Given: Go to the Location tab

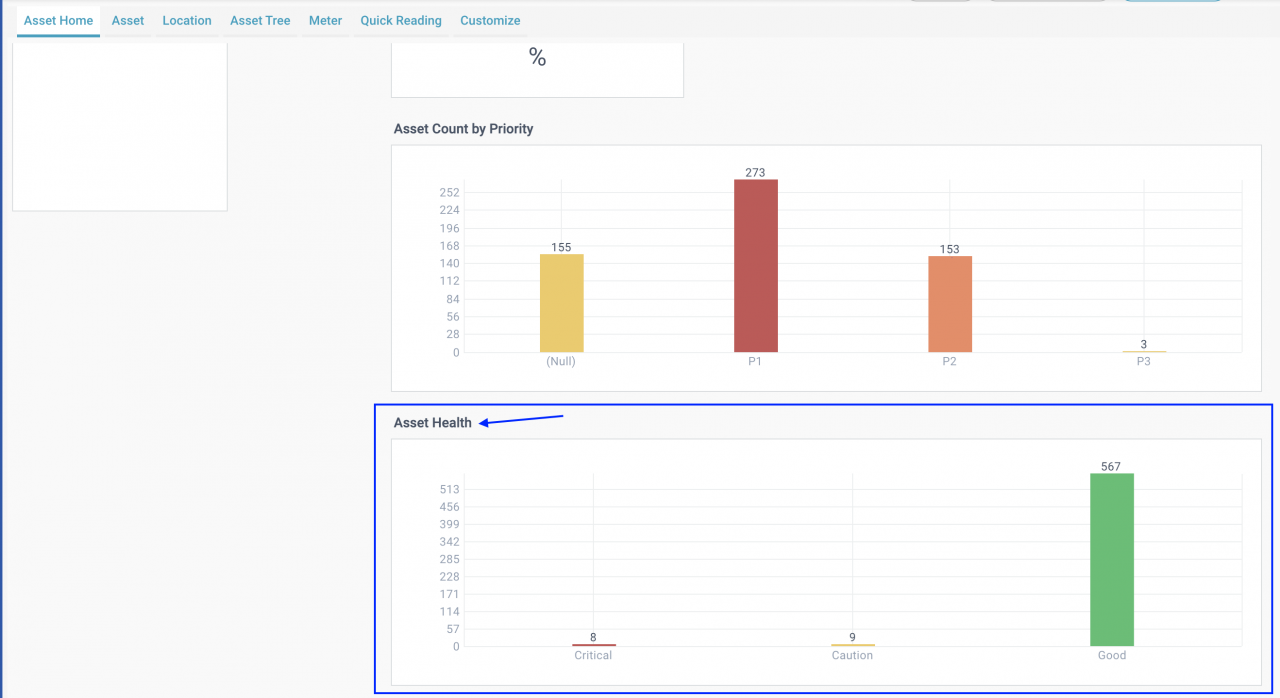Looking at the screenshot, I should click(x=187, y=20).
